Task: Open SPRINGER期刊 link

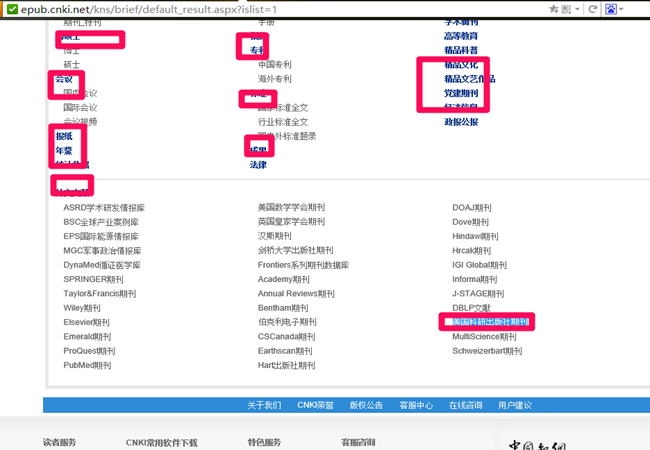Action: coord(93,279)
